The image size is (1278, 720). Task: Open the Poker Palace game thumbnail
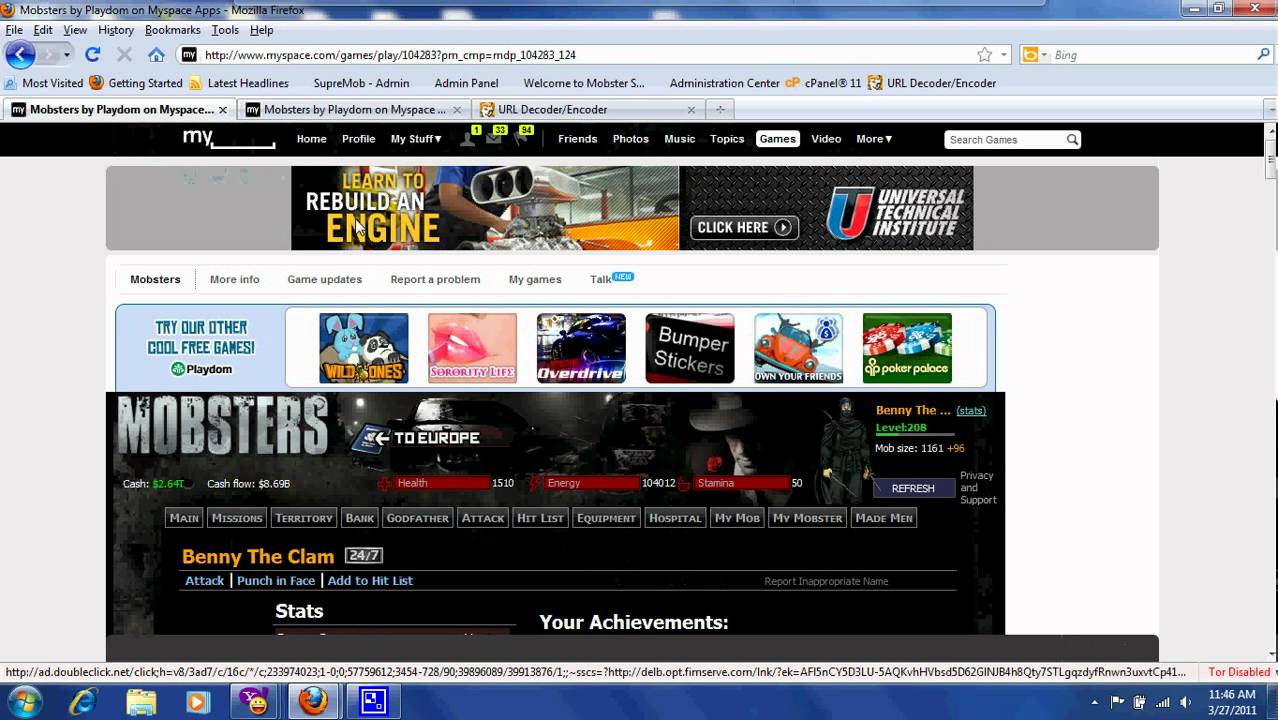pyautogui.click(x=907, y=348)
